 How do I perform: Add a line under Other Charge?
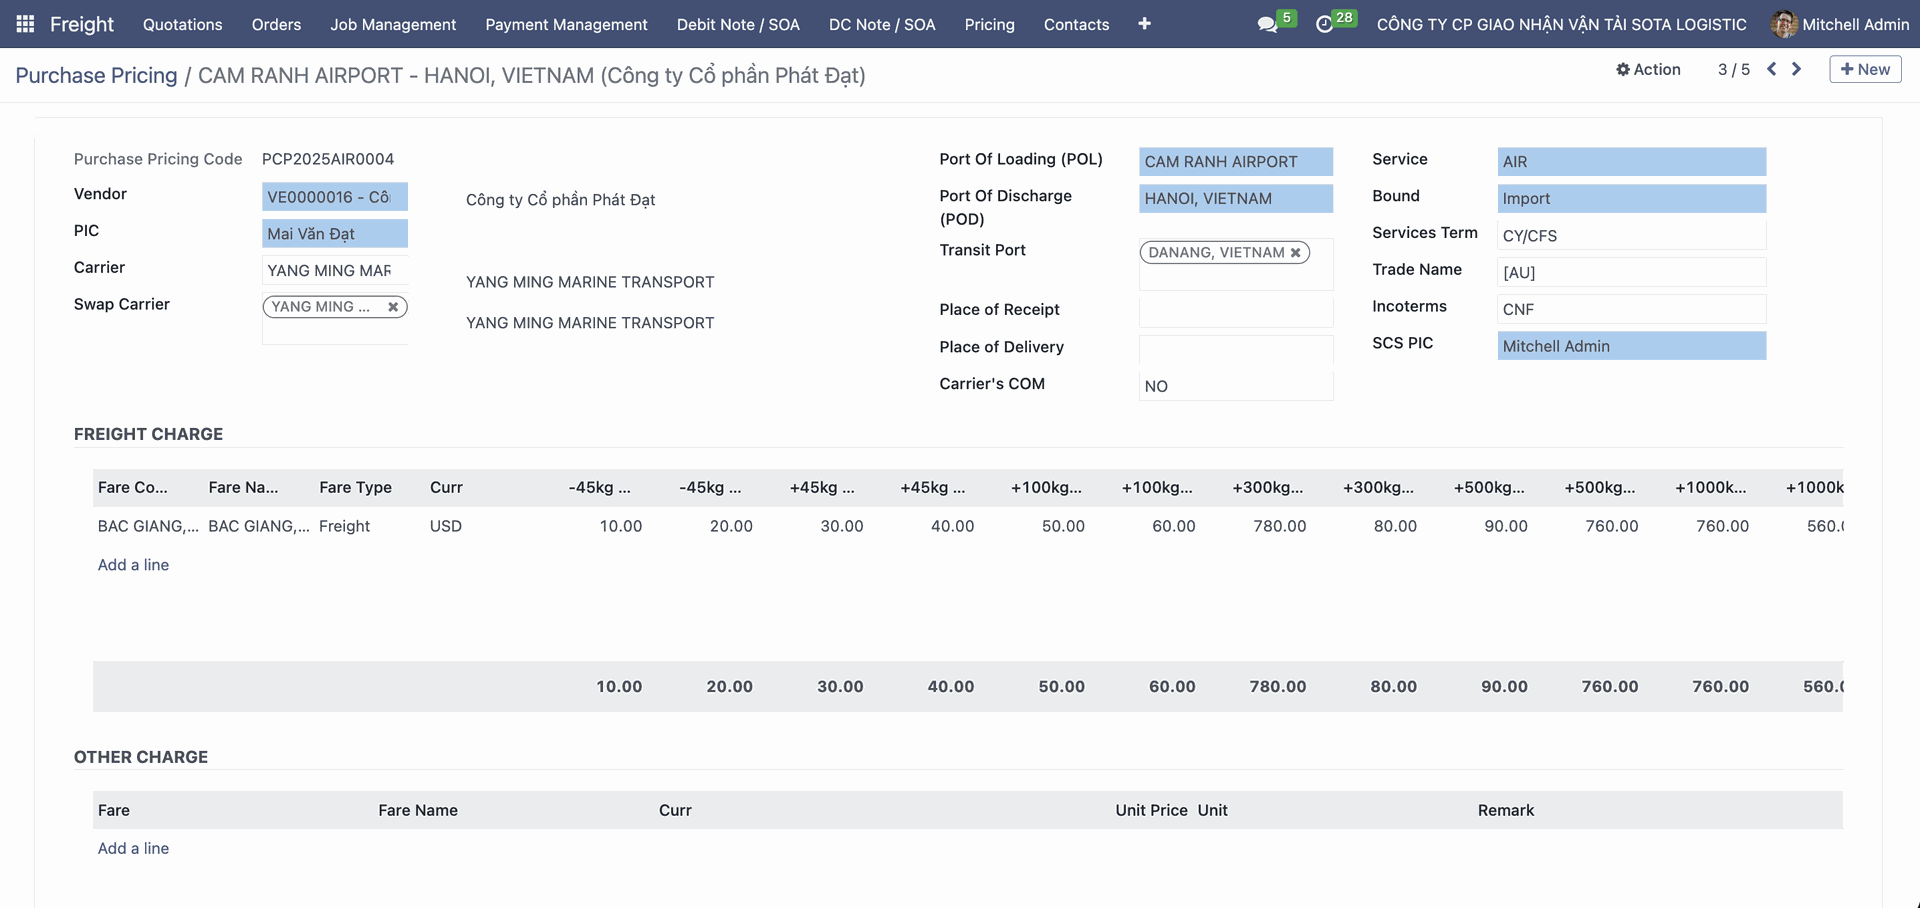pos(133,848)
